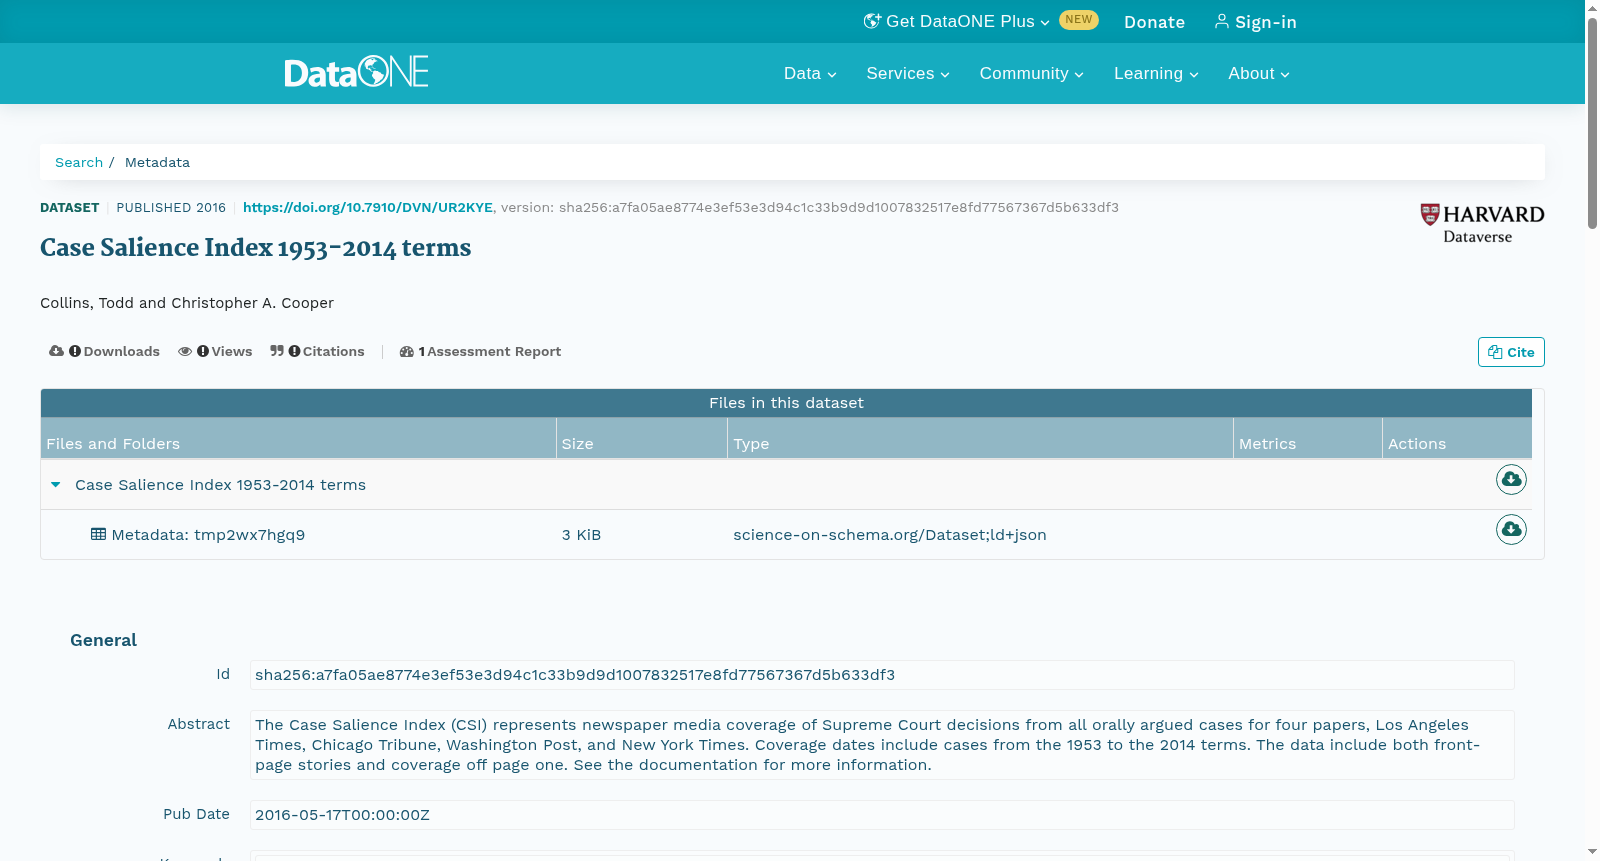Click the Downloads metric label
Viewport: 1600px width, 861px height.
coord(122,351)
